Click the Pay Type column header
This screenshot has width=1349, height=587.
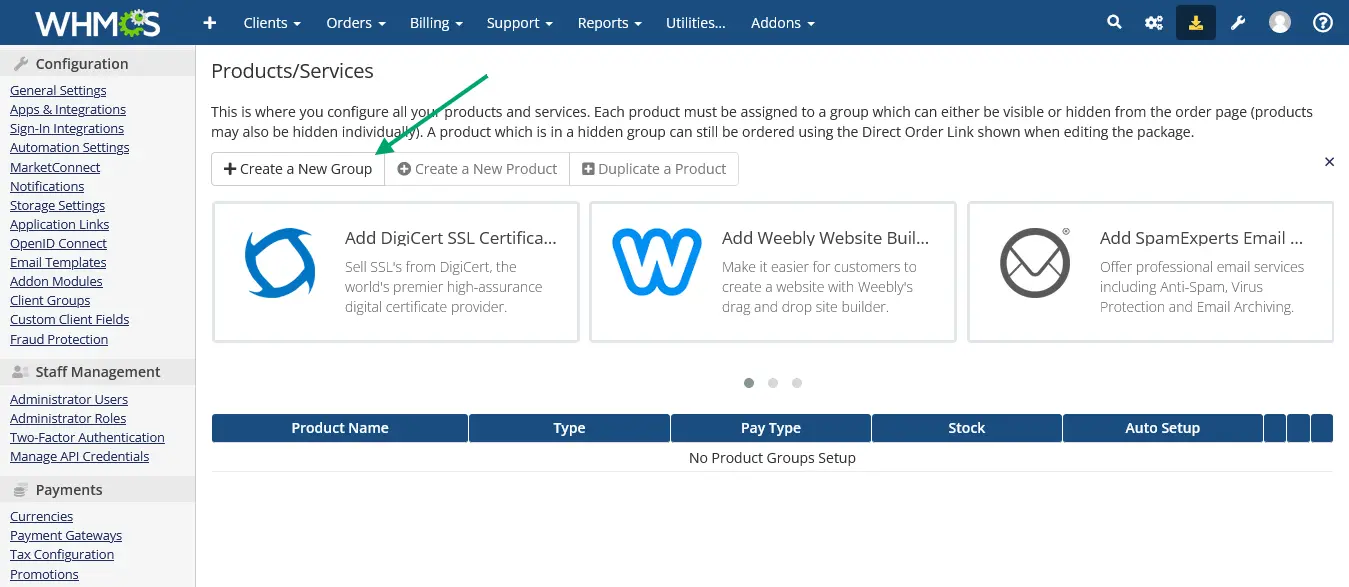[x=771, y=428]
